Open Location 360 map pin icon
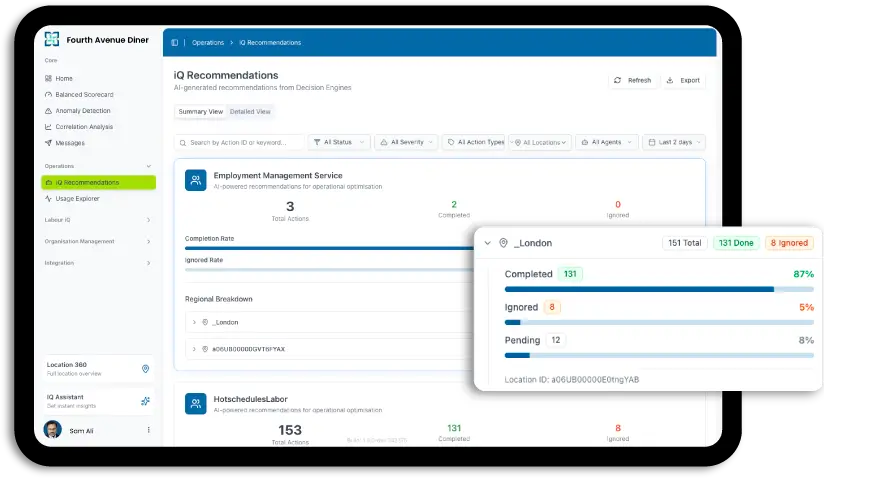The width and height of the screenshot is (890, 482). pyautogui.click(x=145, y=369)
